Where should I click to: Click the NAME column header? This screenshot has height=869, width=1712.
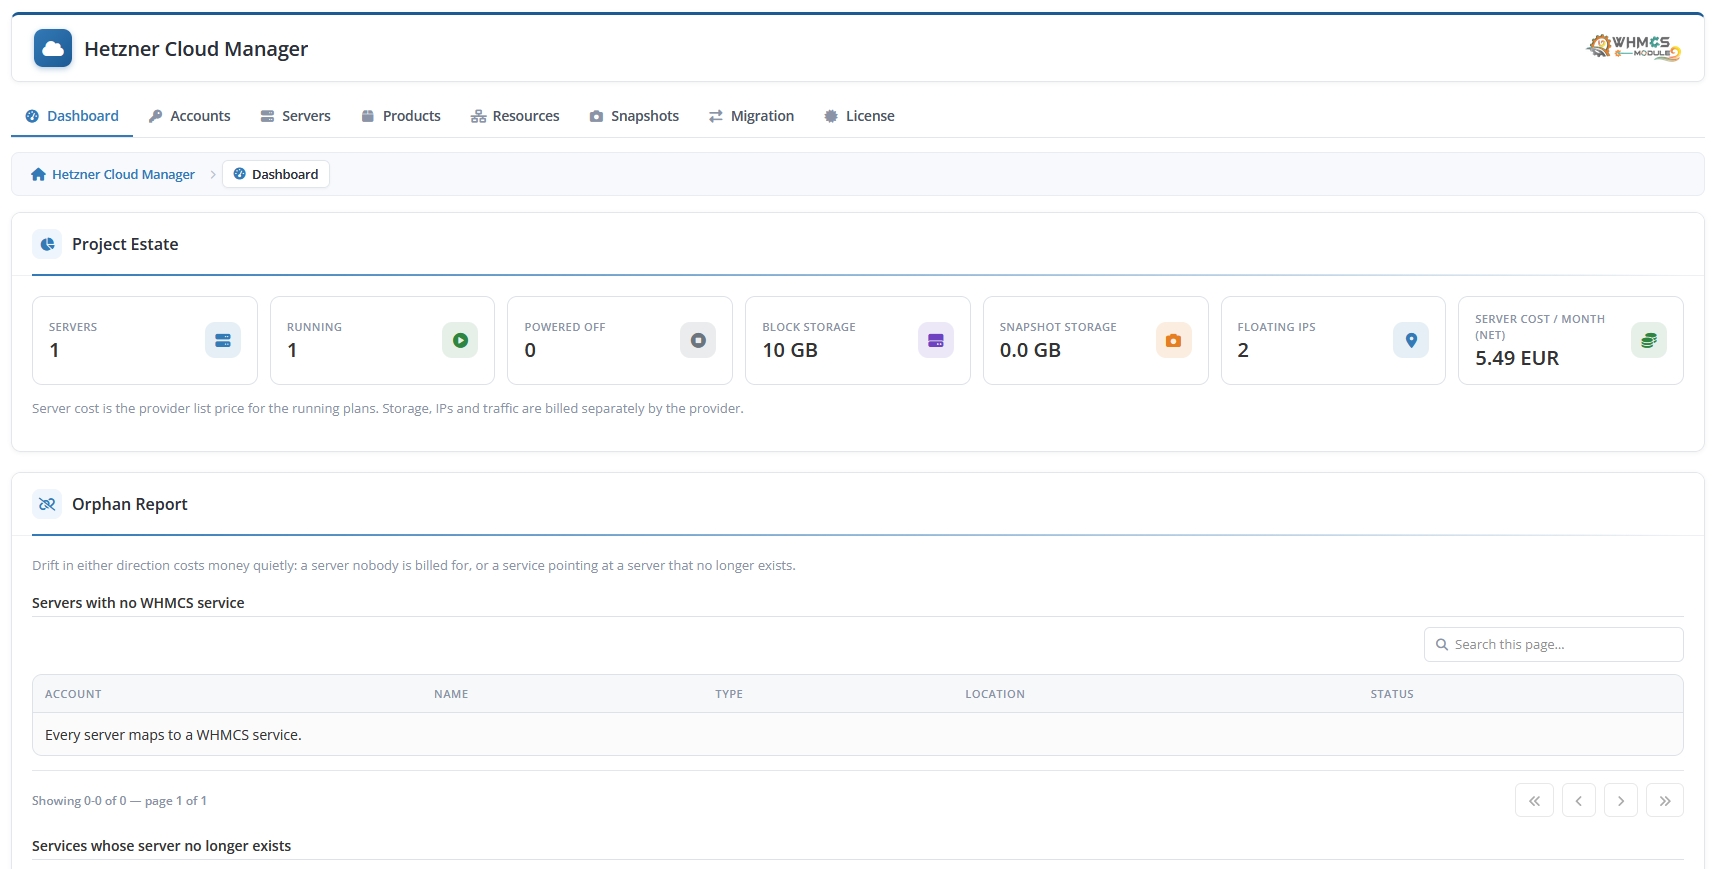click(451, 694)
